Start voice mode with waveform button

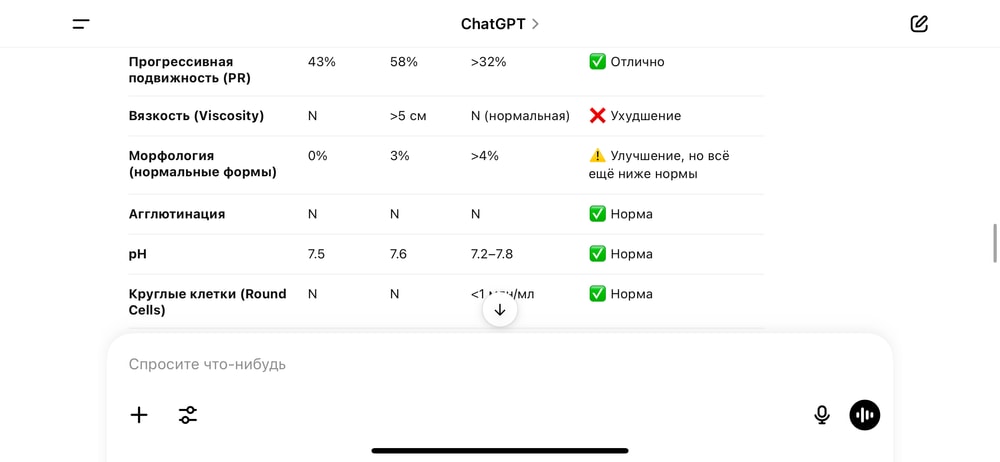coord(865,415)
